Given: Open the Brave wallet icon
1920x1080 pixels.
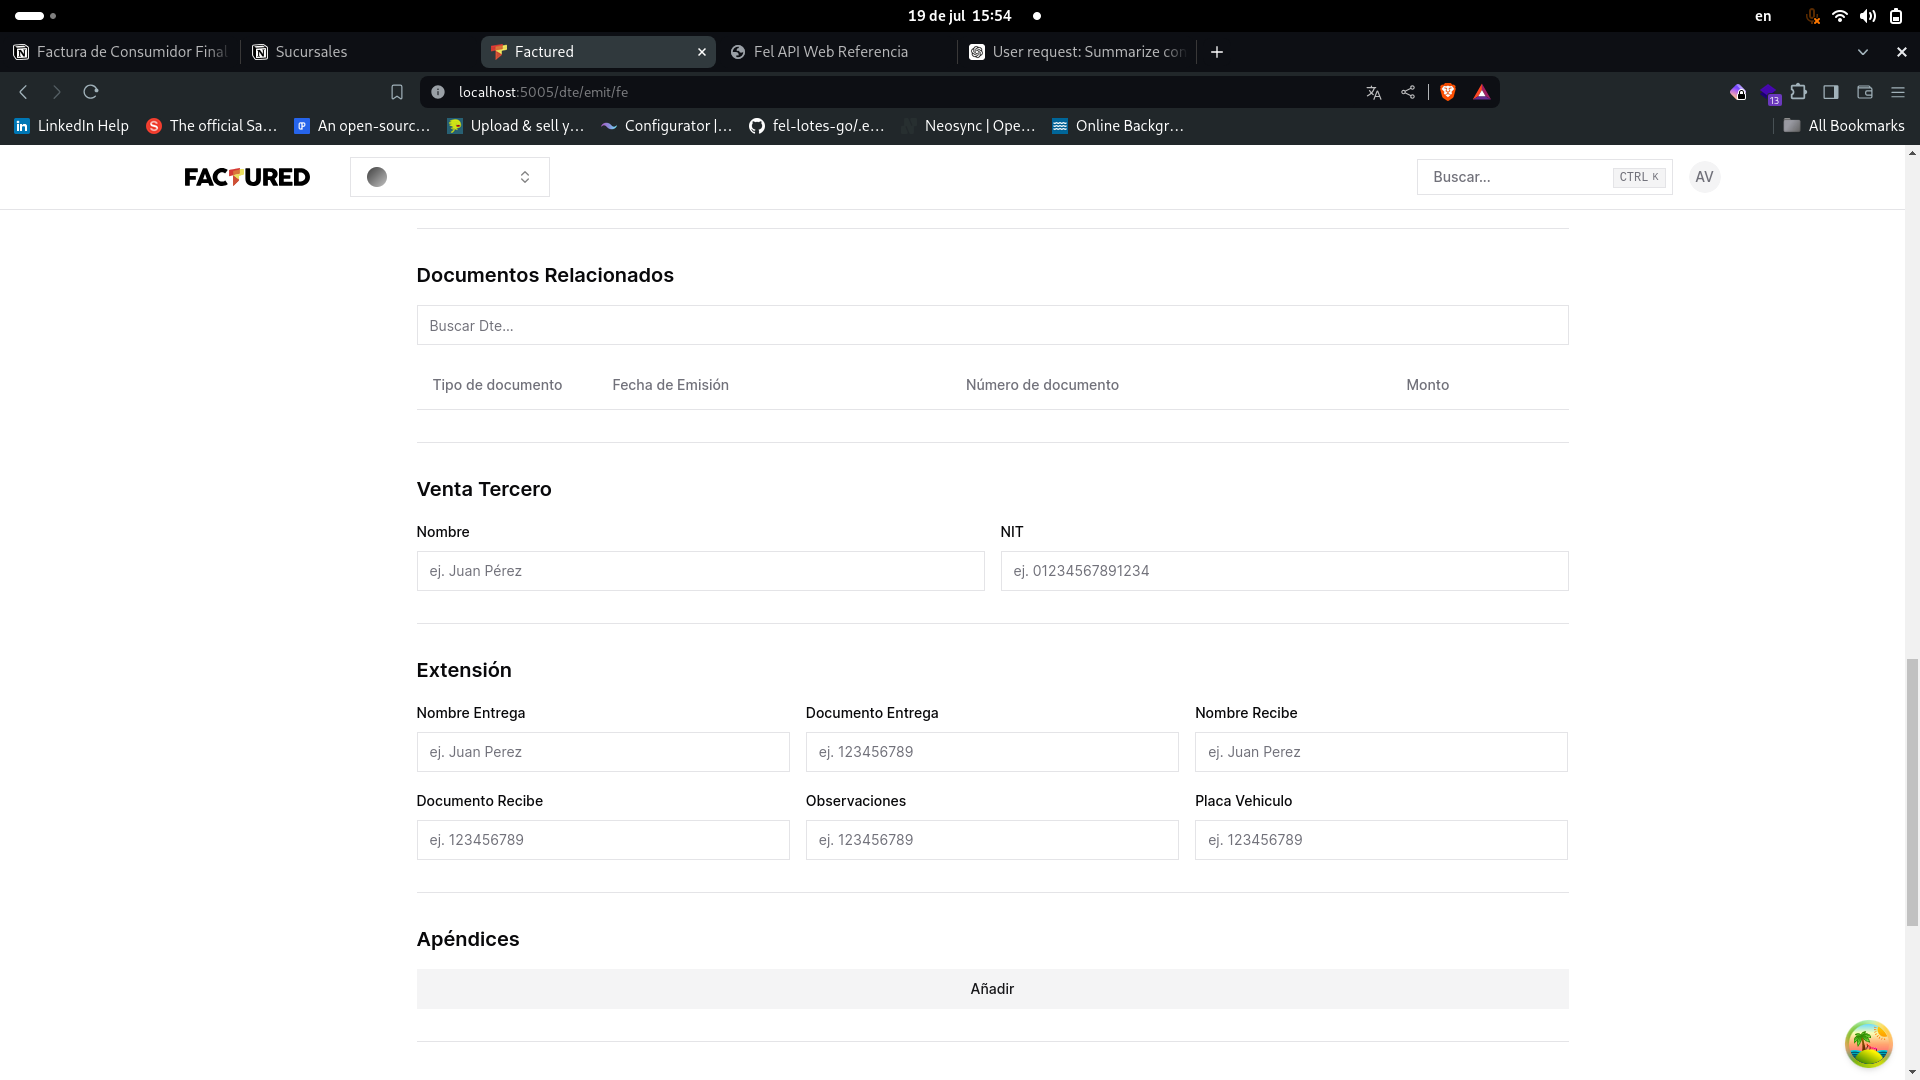Looking at the screenshot, I should coord(1865,92).
